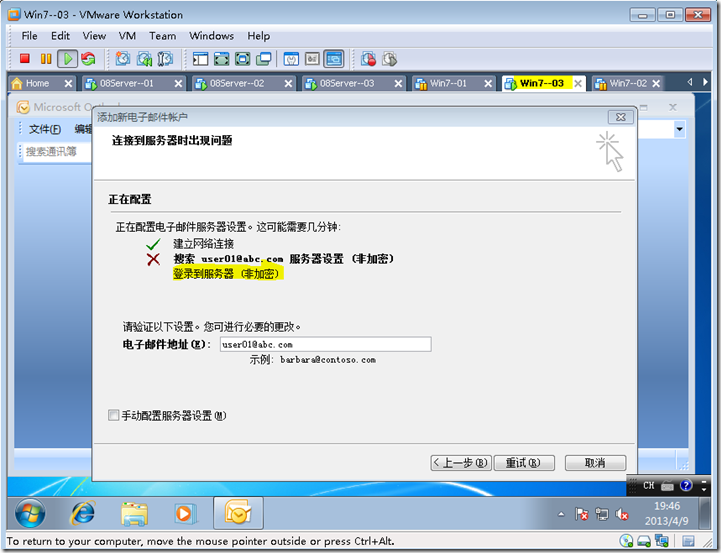Open Windows Media Player taskbar icon
The height and width of the screenshot is (553, 721).
(x=185, y=513)
